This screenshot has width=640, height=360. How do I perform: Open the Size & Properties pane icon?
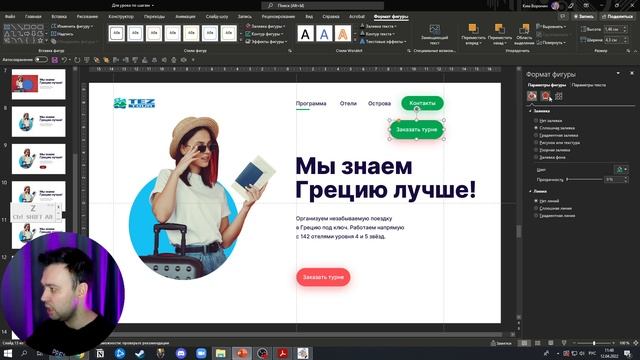pos(559,96)
